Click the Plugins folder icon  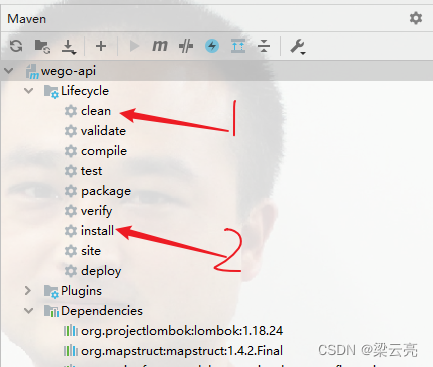tap(51, 291)
